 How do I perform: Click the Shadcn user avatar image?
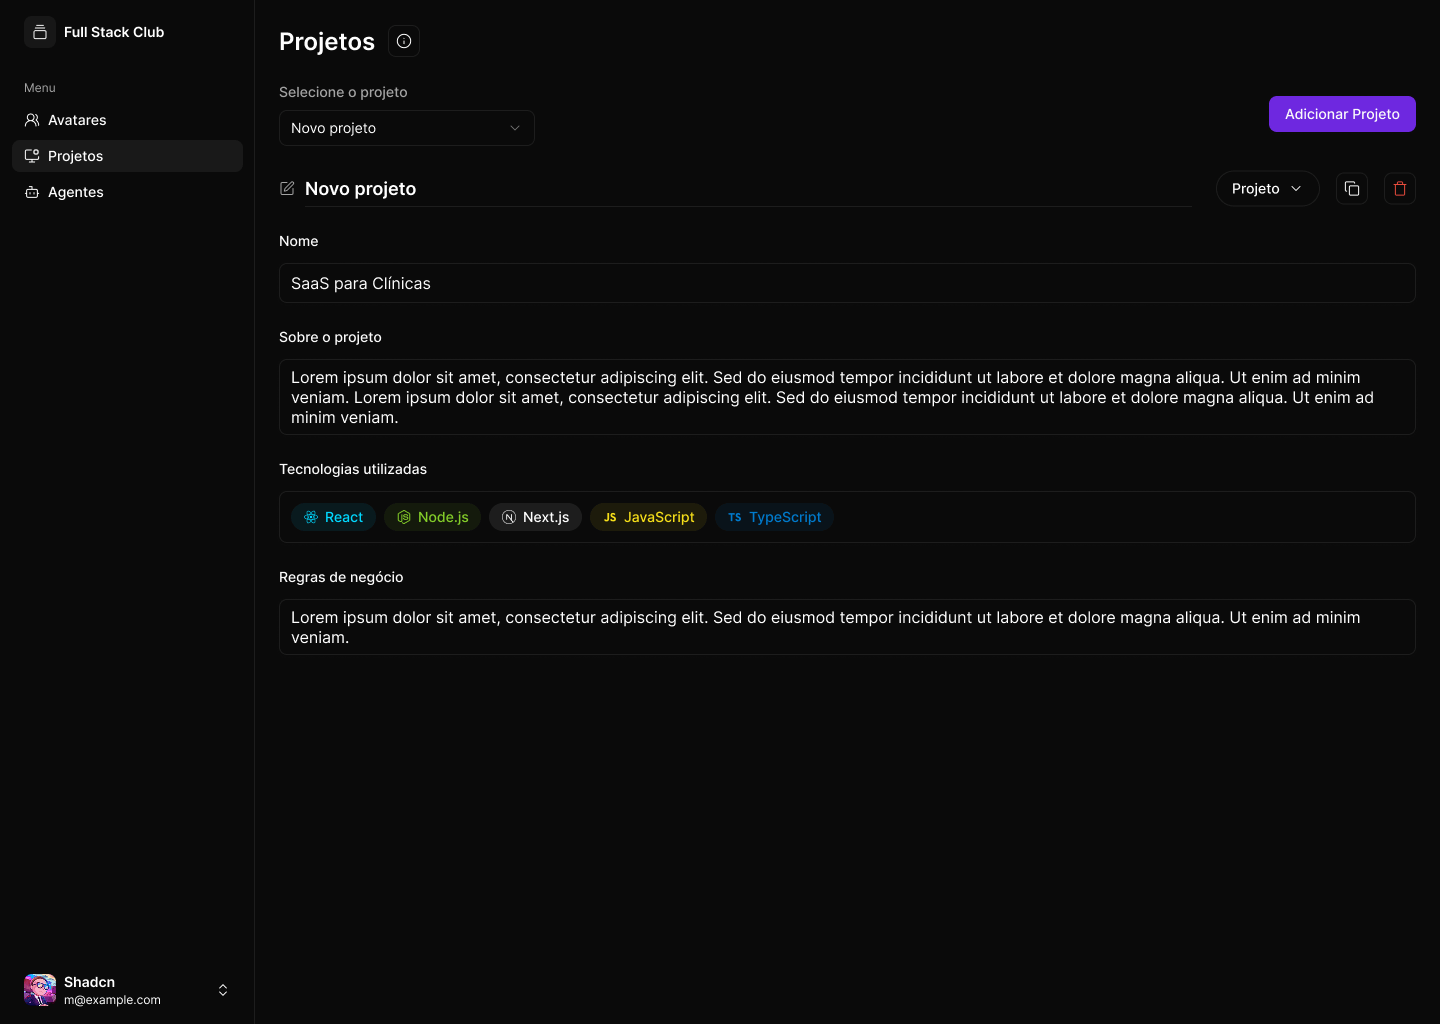pyautogui.click(x=40, y=990)
